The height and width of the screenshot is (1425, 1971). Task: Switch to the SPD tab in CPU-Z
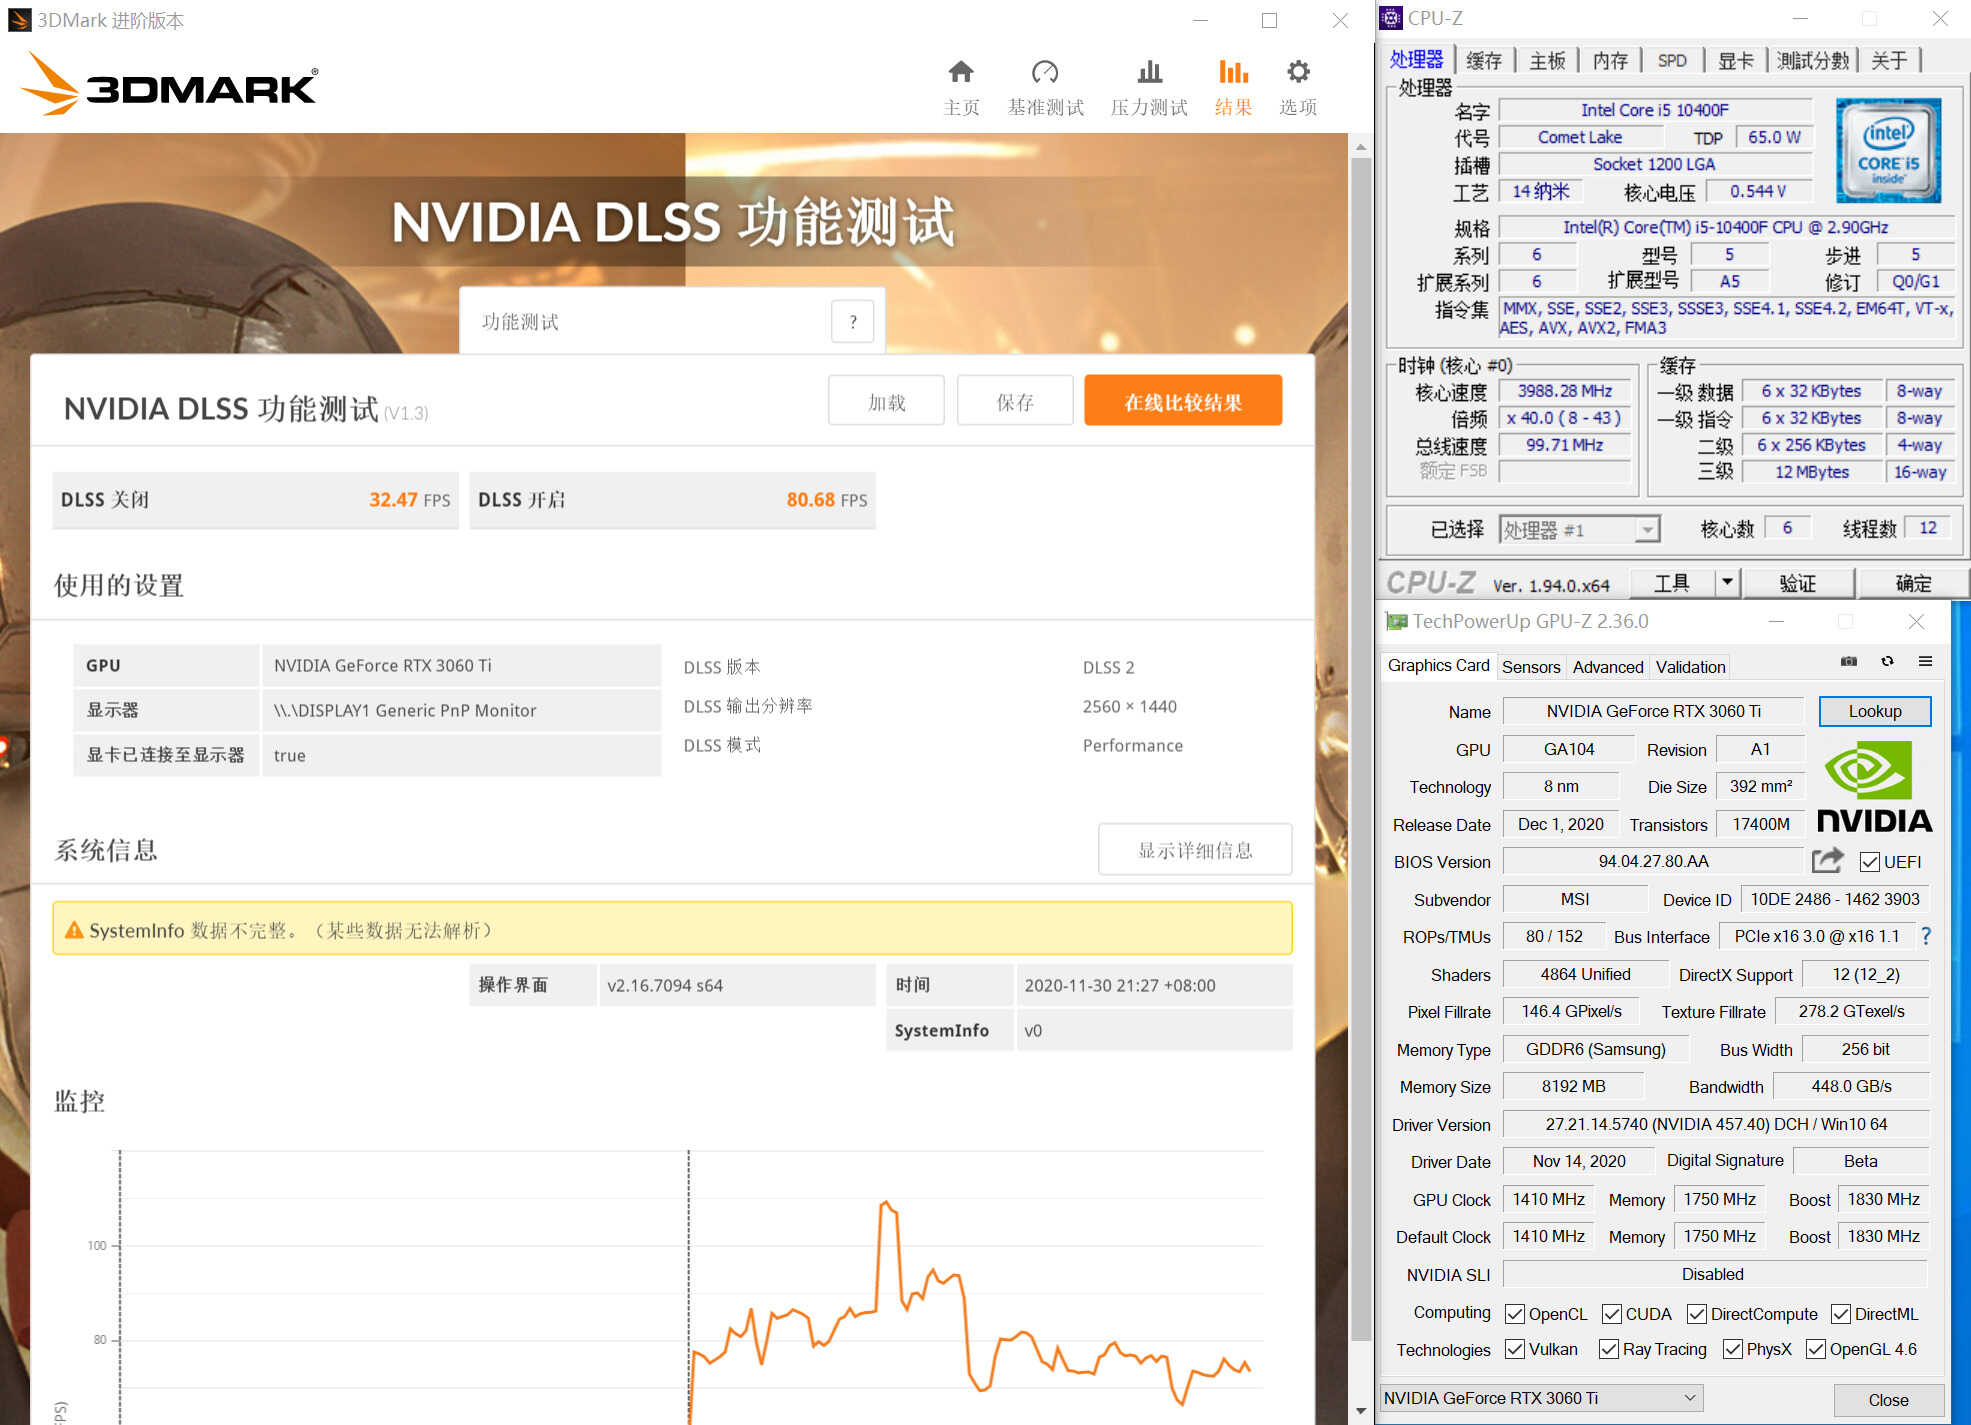point(1673,61)
